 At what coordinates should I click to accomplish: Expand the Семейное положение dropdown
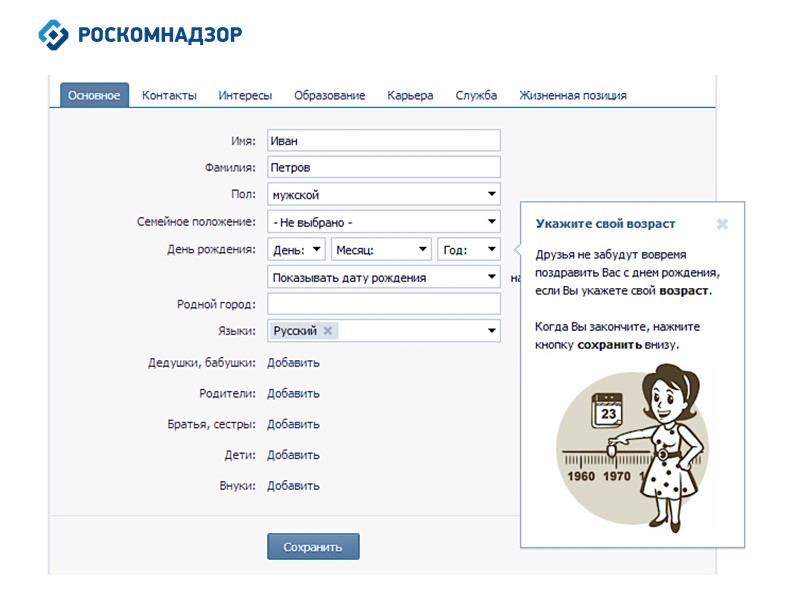coord(384,222)
